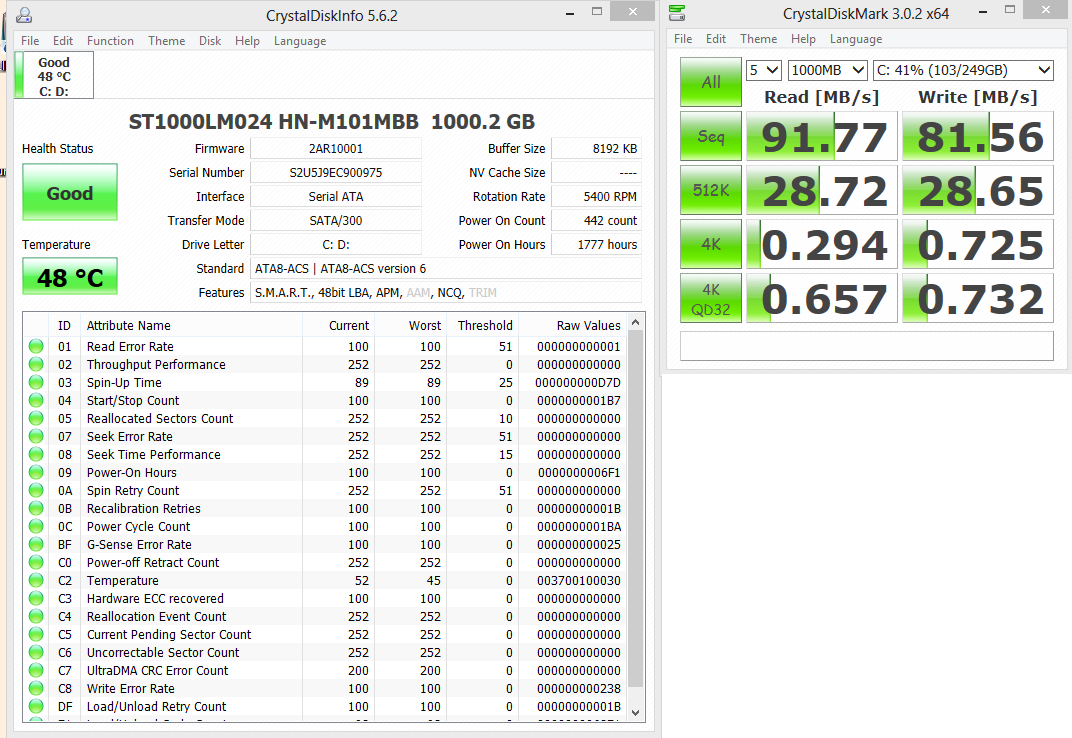Viewport: 1072px width, 738px height.
Task: Click the 4K QD32 write result 0.732
Action: click(x=978, y=298)
